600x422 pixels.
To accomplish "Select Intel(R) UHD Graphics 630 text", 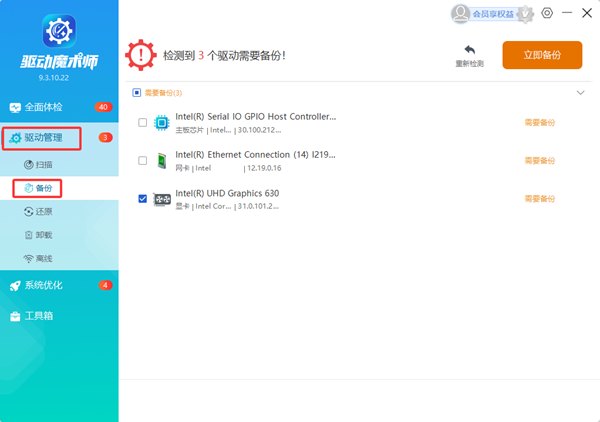I will pos(227,193).
